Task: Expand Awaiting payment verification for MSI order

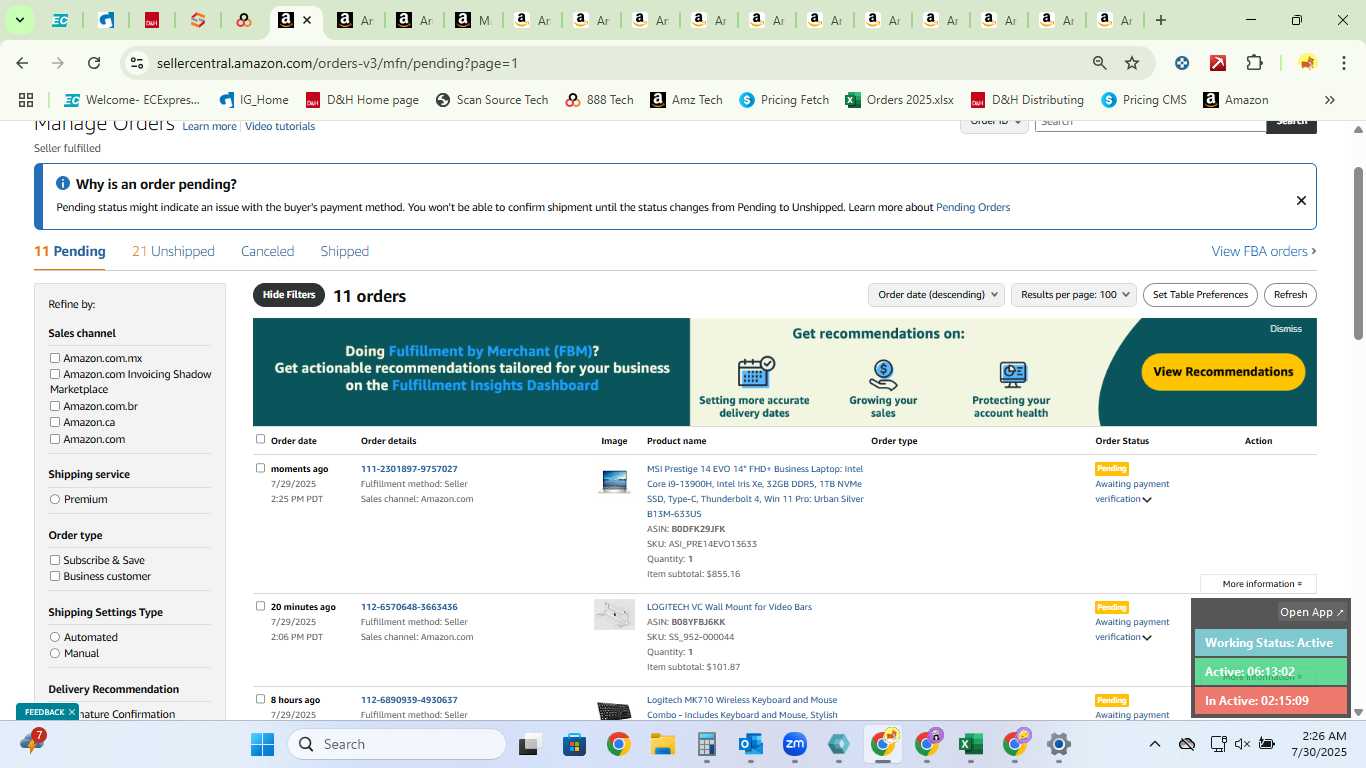Action: pos(1147,500)
